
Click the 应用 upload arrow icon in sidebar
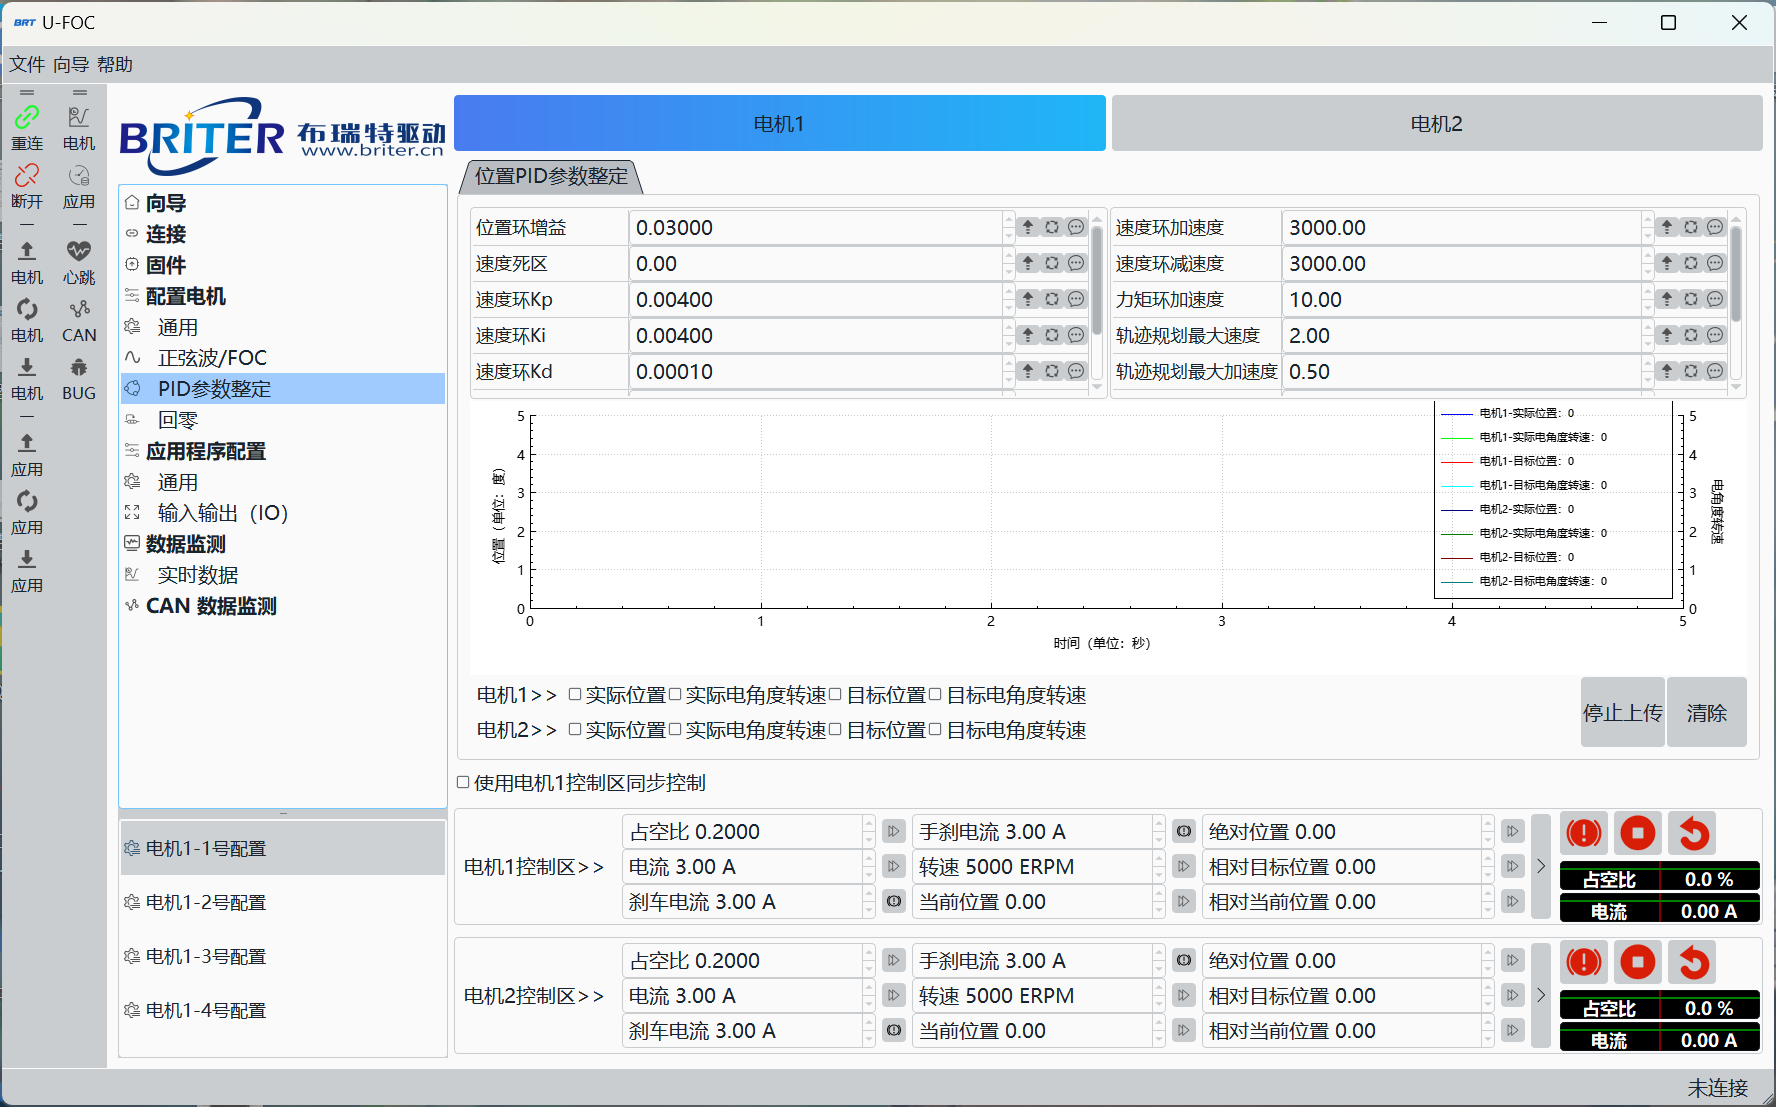tap(27, 443)
